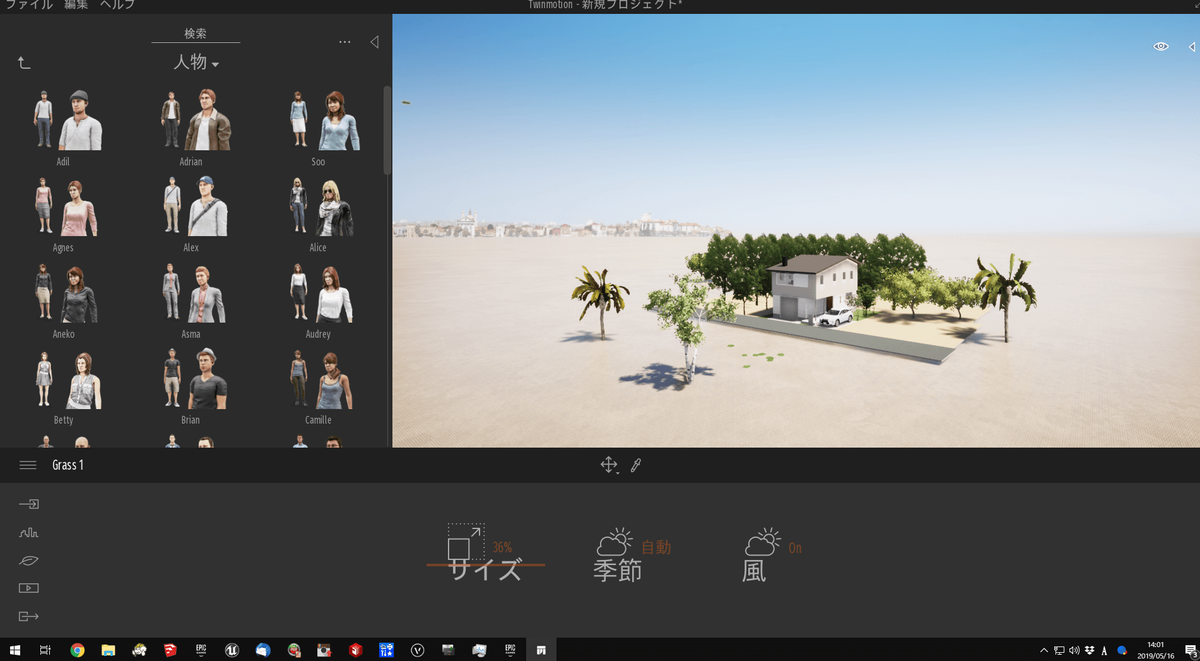Screen dimensions: 1200x661
Task: Adjust the 36% size slider bar
Action: (x=486, y=565)
